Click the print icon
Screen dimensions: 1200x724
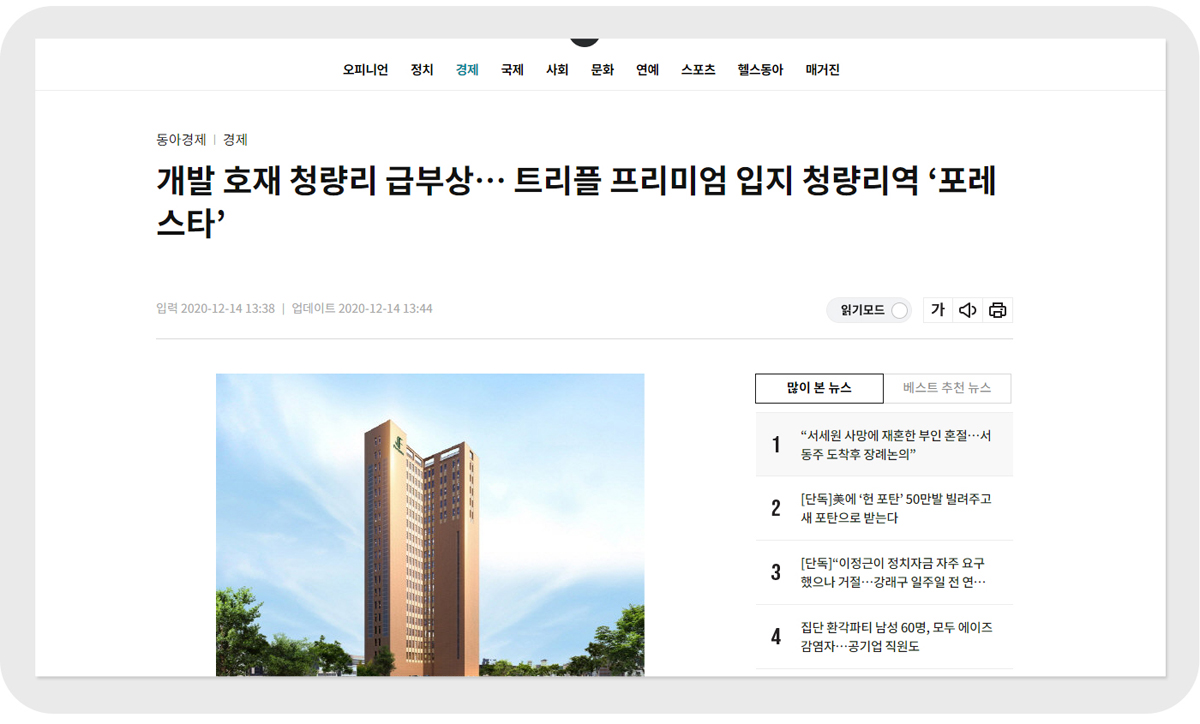pyautogui.click(x=997, y=310)
